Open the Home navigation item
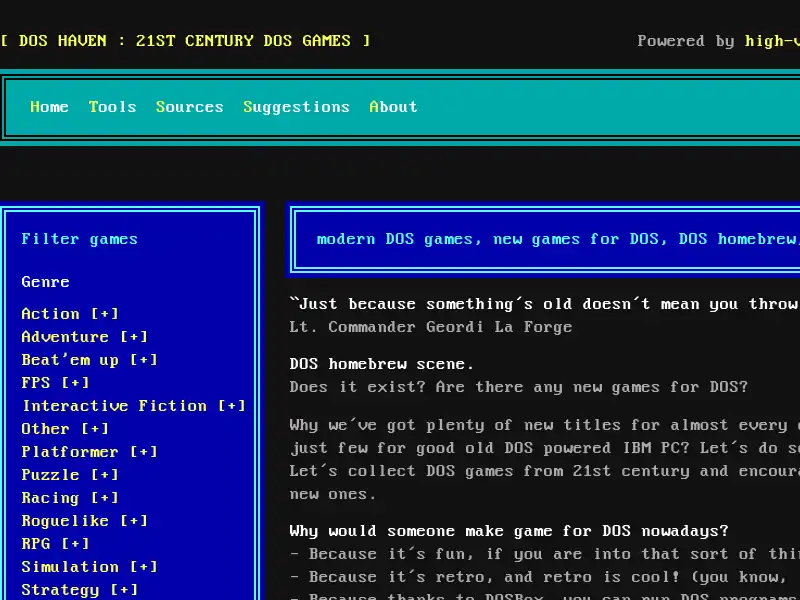Viewport: 800px width, 600px height. tap(50, 106)
